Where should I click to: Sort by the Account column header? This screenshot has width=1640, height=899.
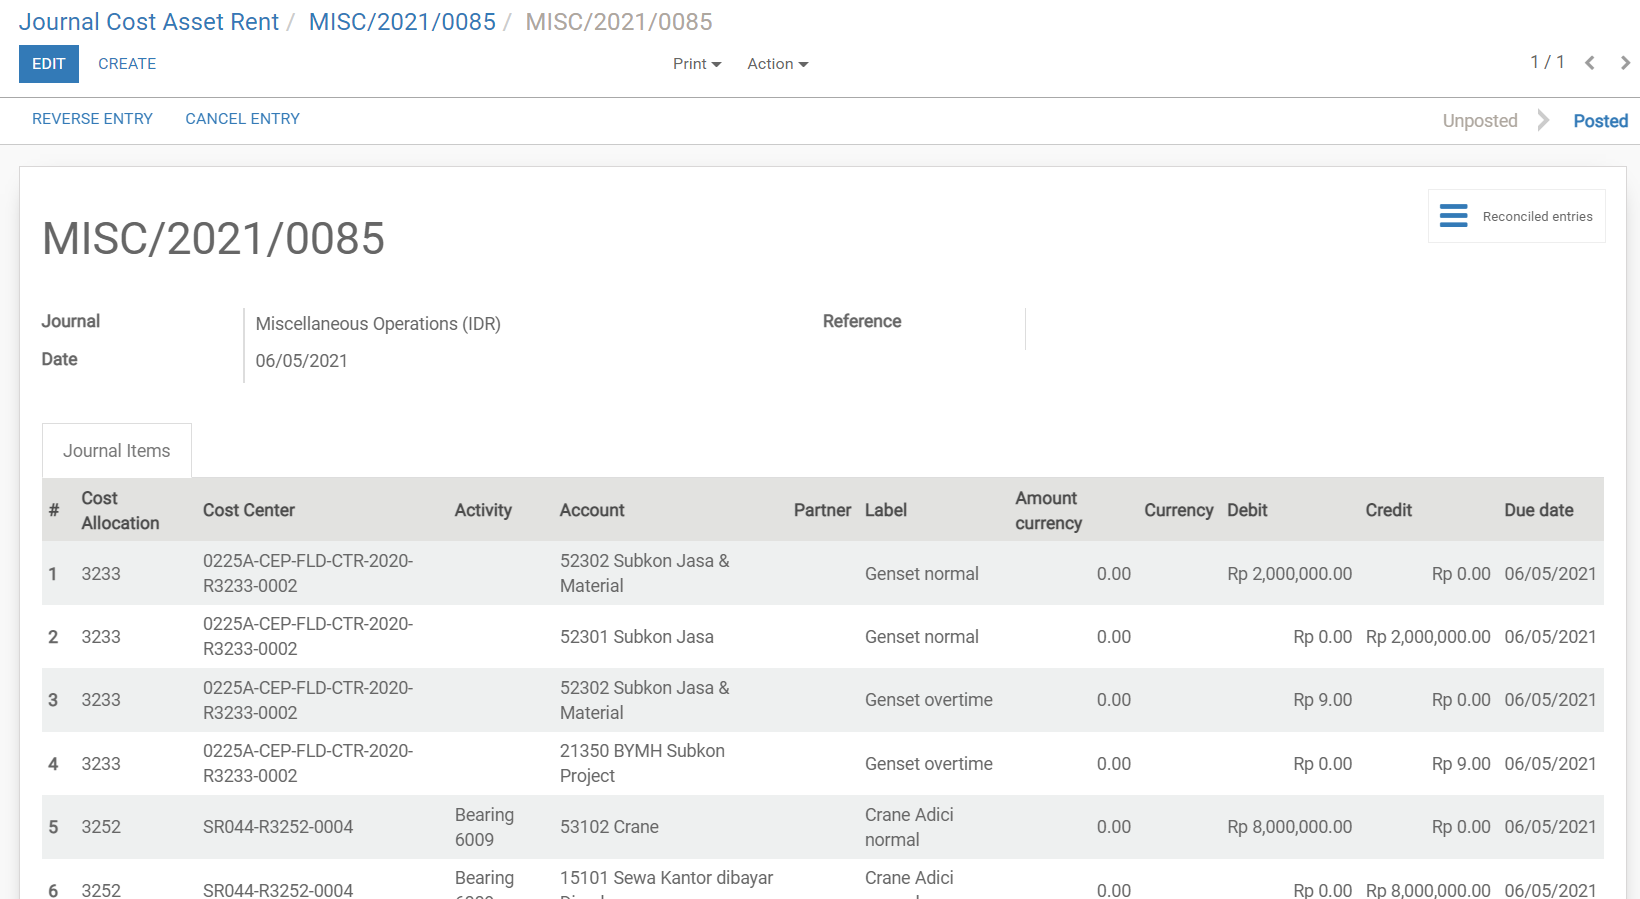coord(592,510)
